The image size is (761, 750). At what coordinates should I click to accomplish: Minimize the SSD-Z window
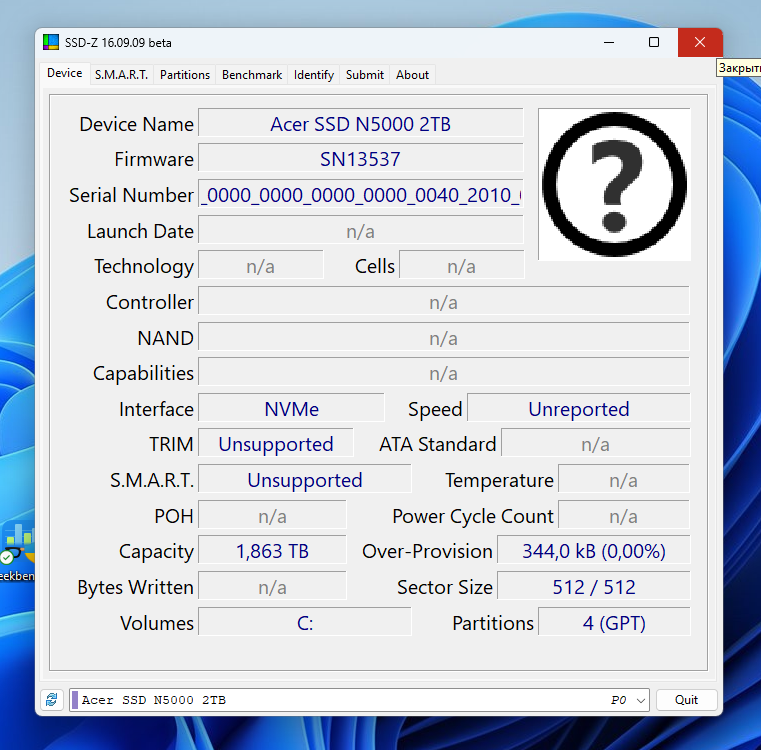(608, 43)
